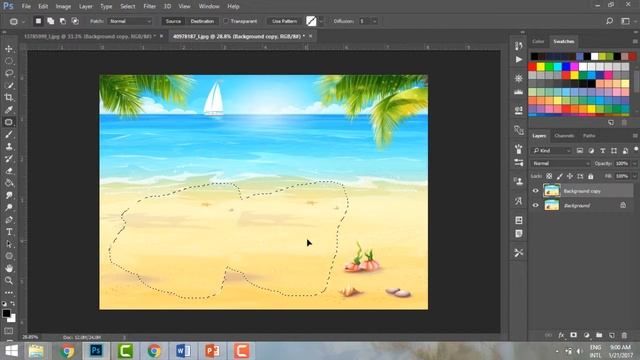
Task: Add a layer mask
Action: (573, 335)
